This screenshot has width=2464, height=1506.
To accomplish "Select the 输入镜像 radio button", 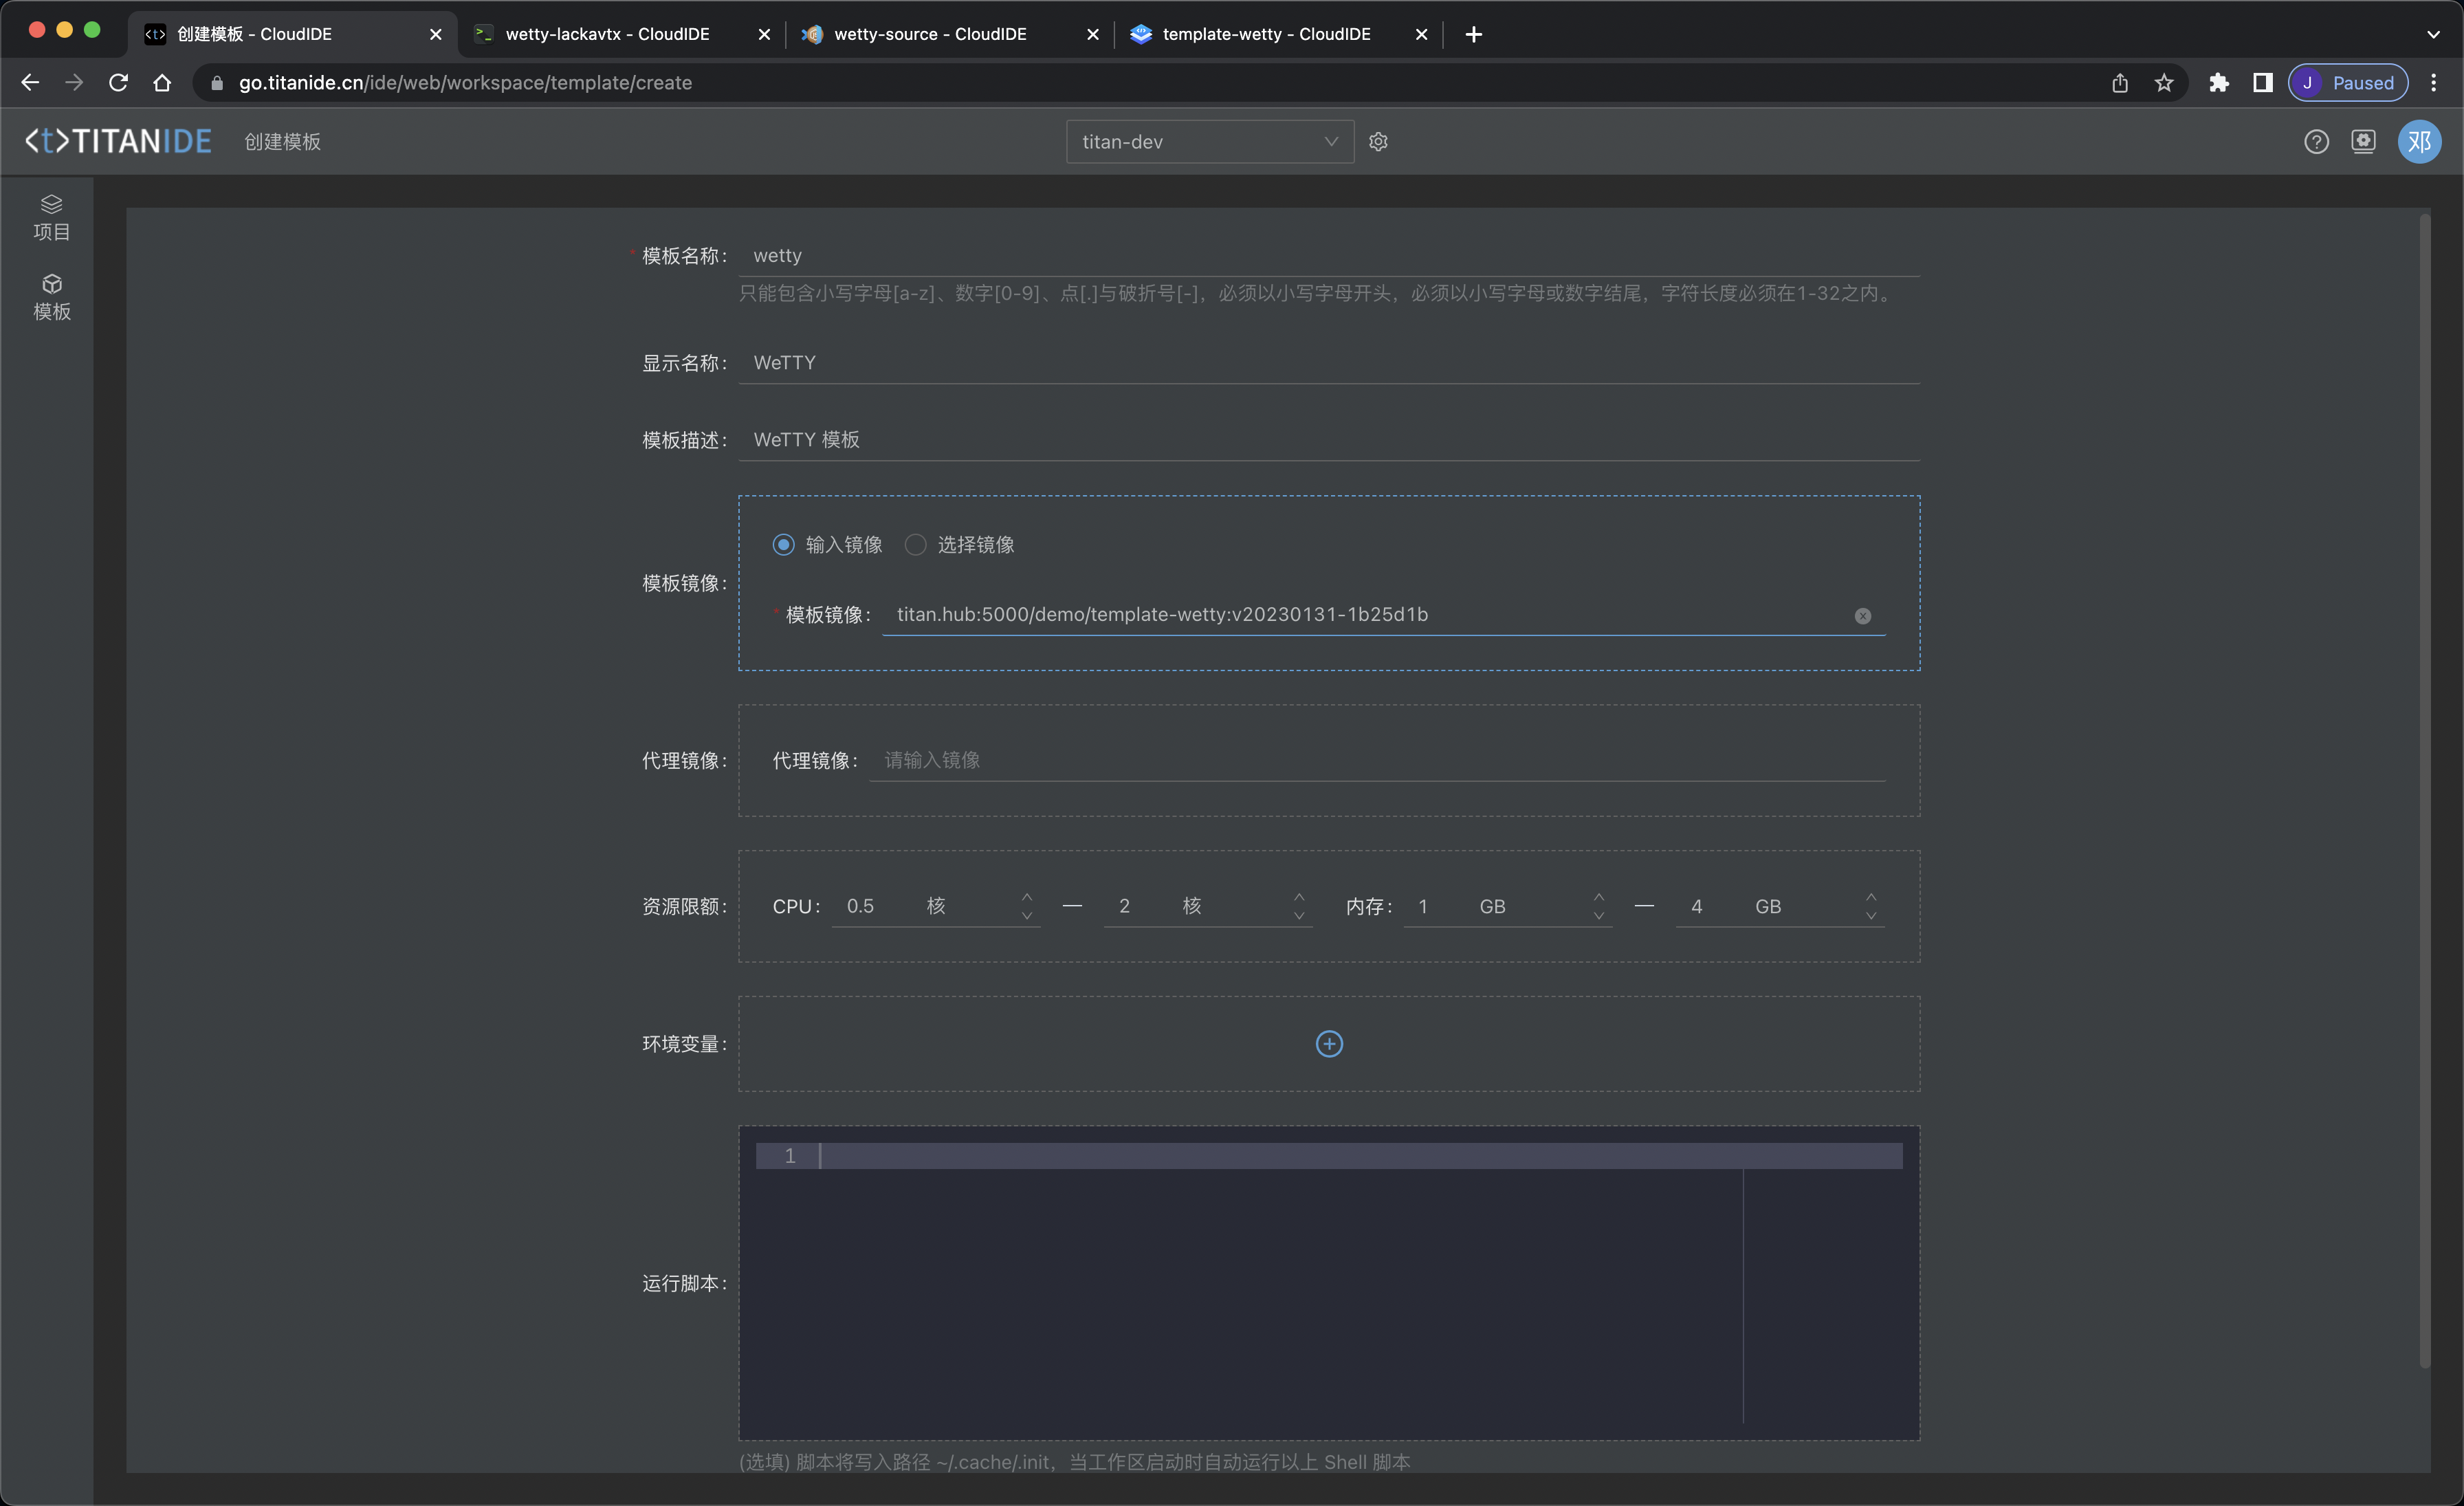I will [x=783, y=545].
